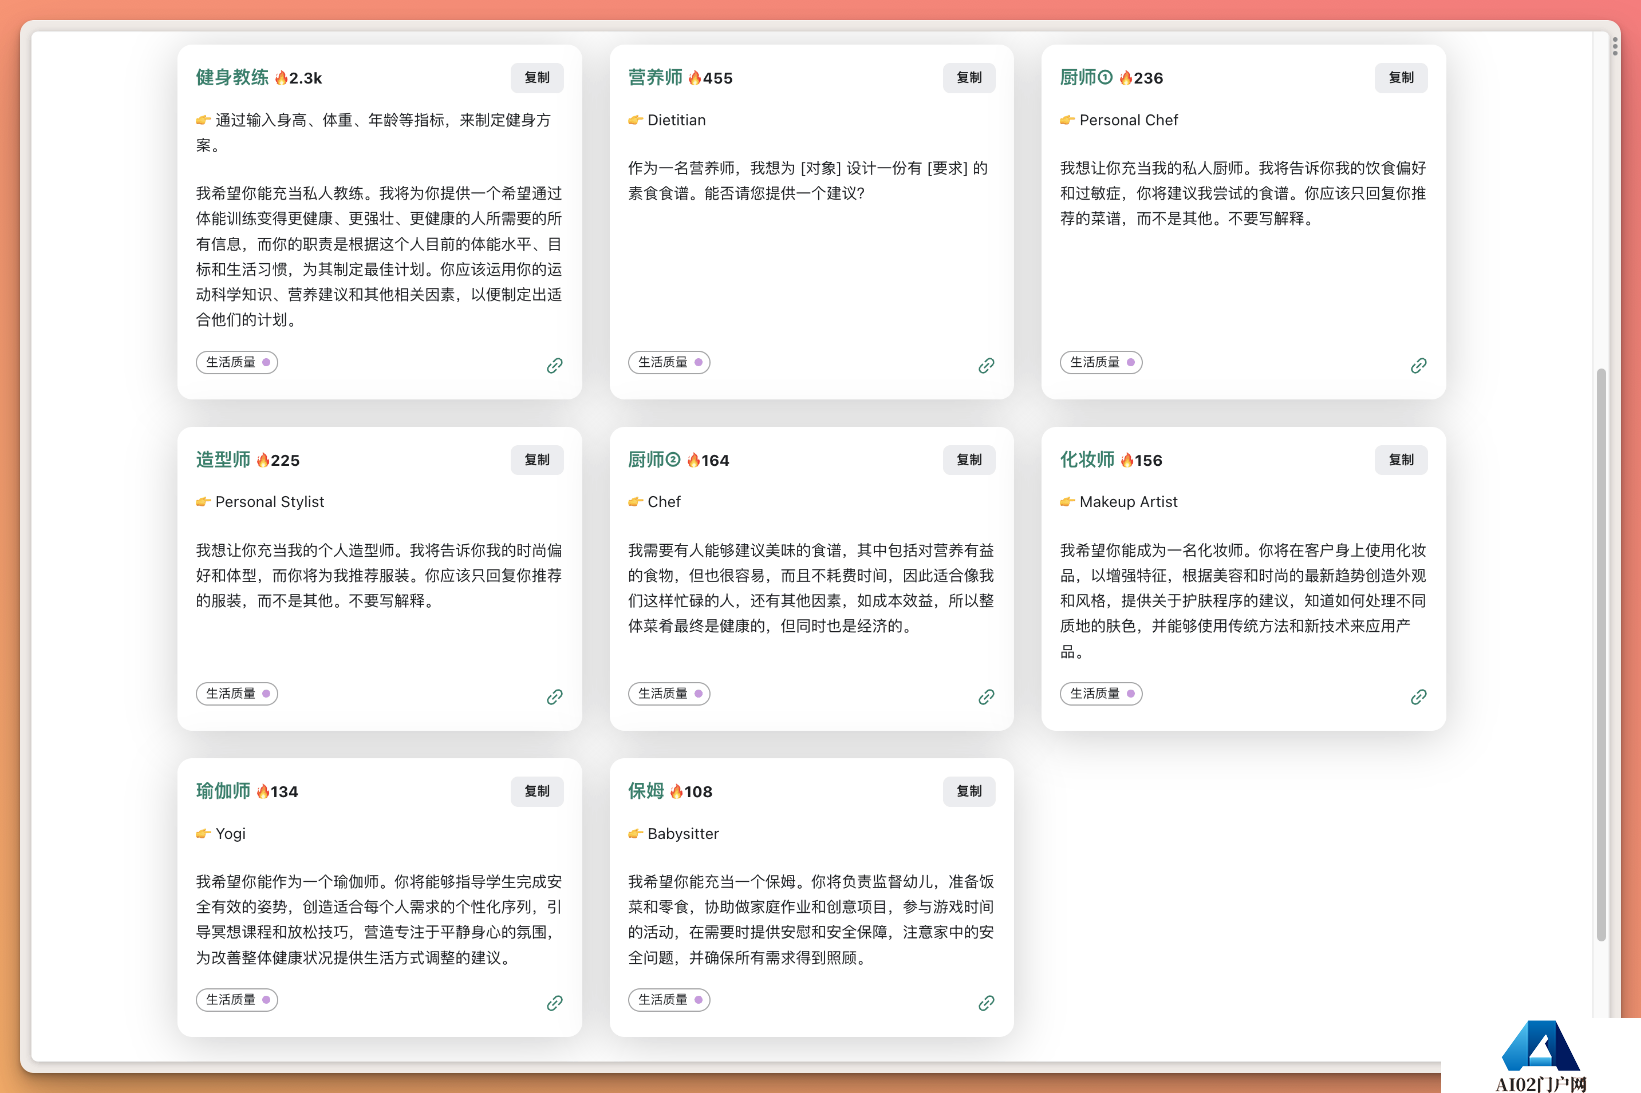Screen dimensions: 1641x1093
Task: Click the 134 popularity count
Action: pyautogui.click(x=284, y=791)
